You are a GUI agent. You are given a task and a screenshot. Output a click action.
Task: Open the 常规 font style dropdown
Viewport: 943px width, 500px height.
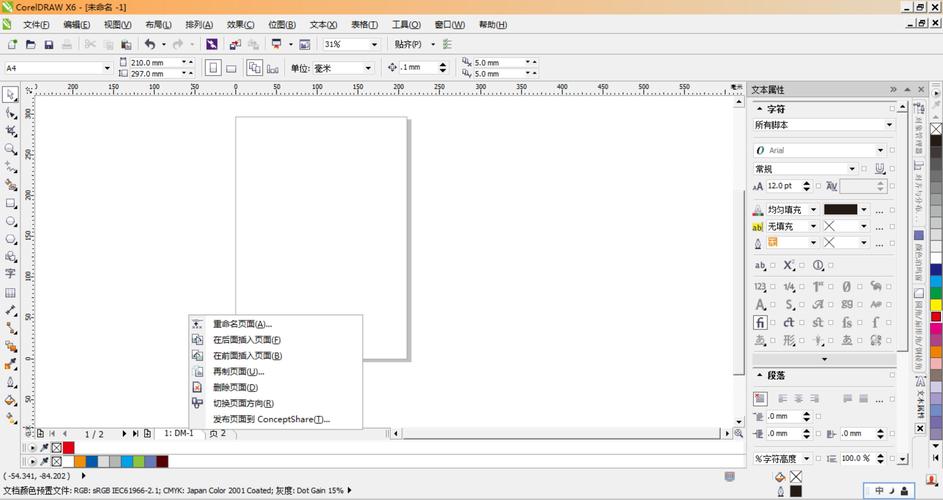[852, 169]
